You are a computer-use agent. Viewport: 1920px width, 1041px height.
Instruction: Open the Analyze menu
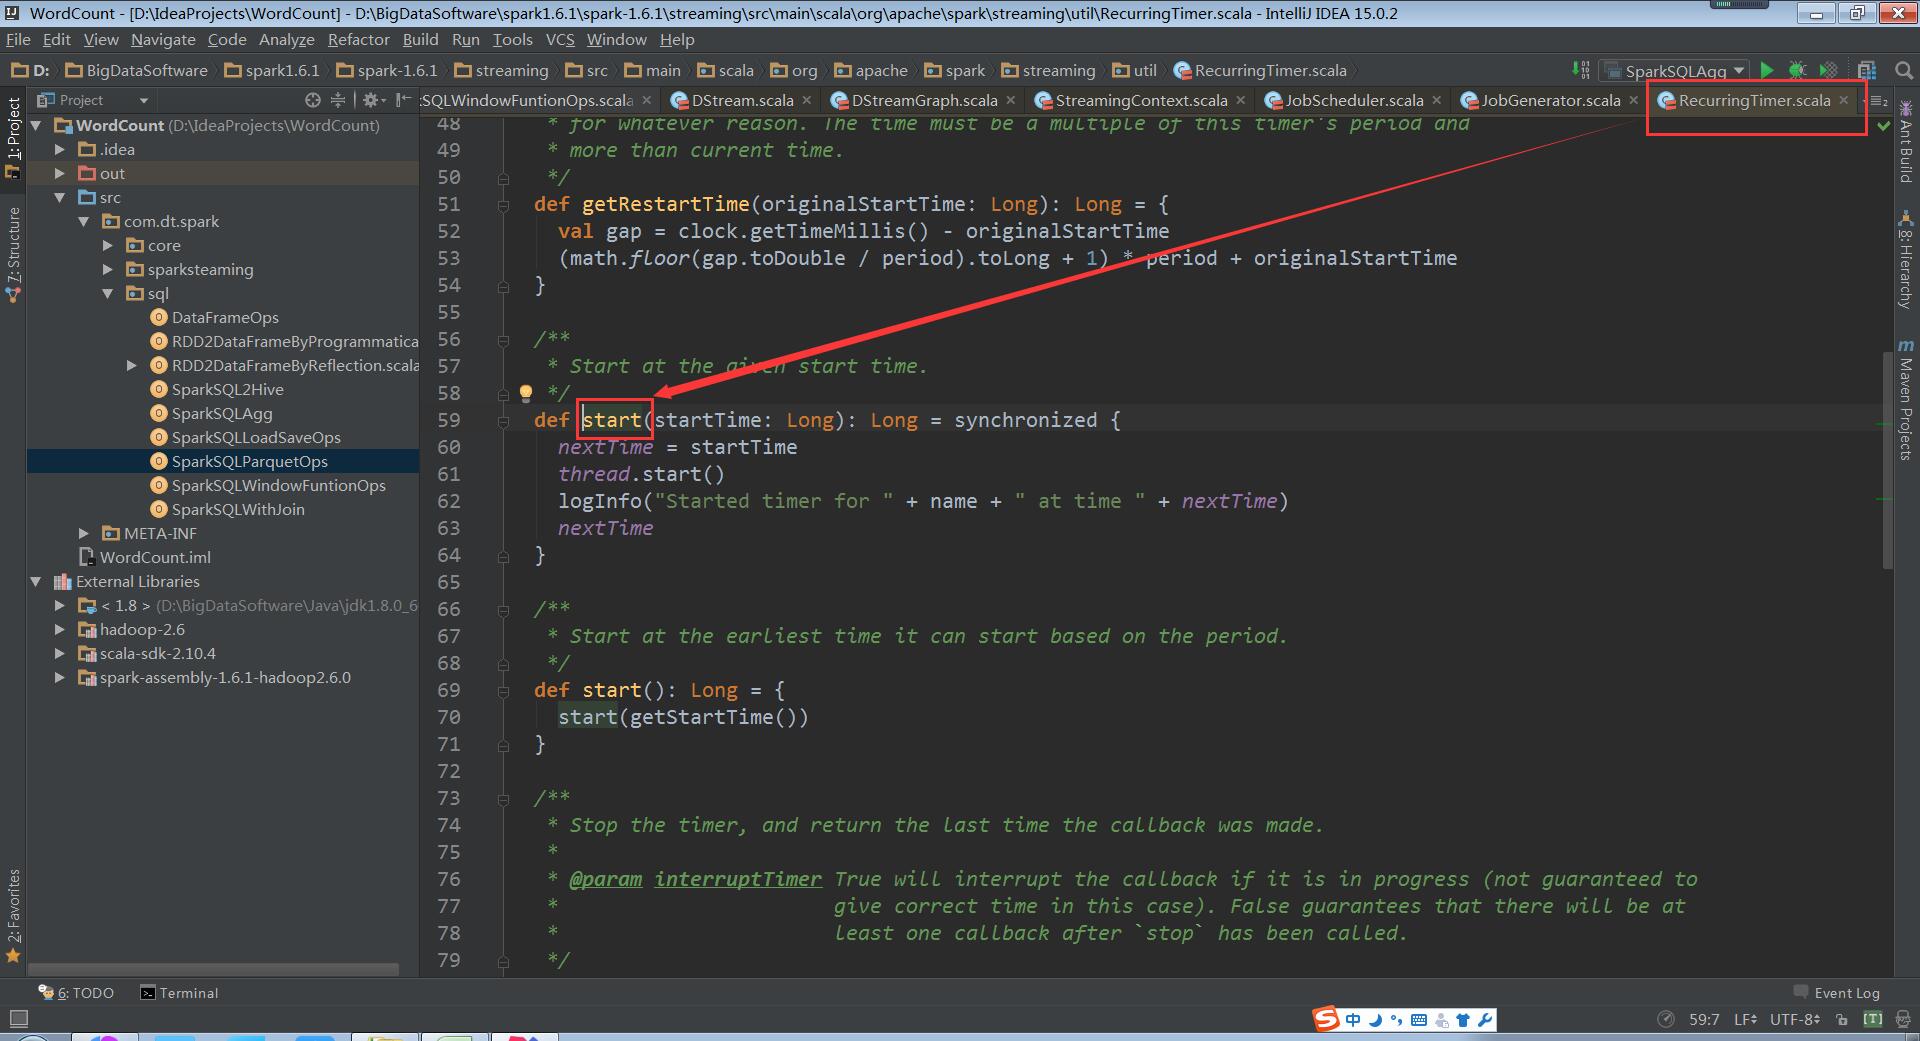tap(286, 39)
